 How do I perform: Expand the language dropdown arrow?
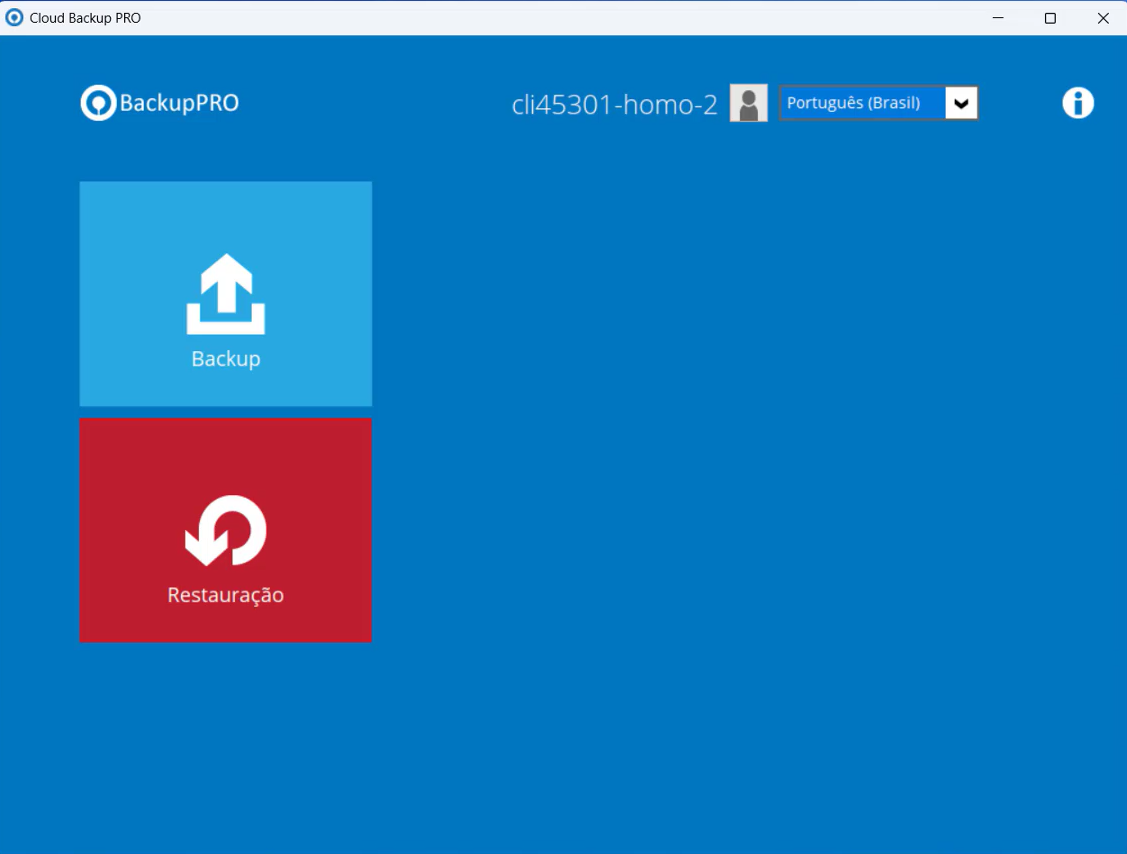click(x=961, y=103)
